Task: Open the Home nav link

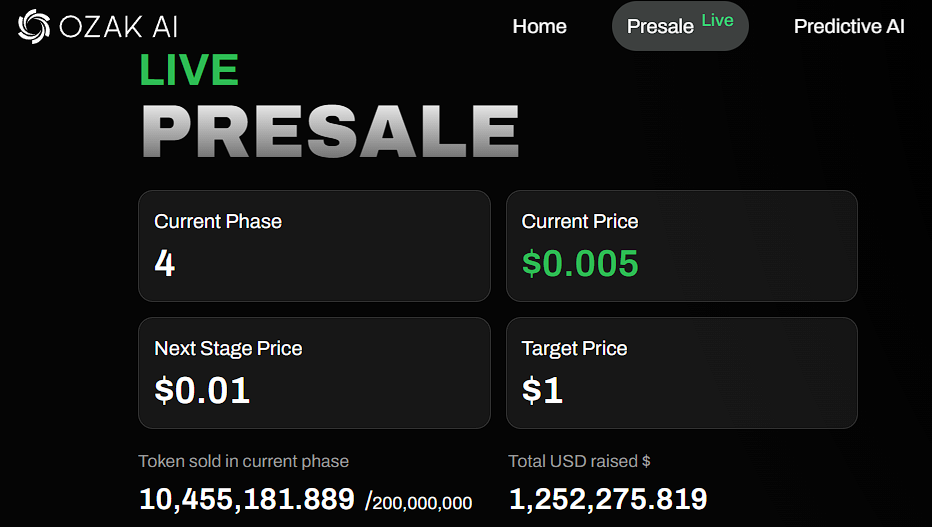Action: 539,26
